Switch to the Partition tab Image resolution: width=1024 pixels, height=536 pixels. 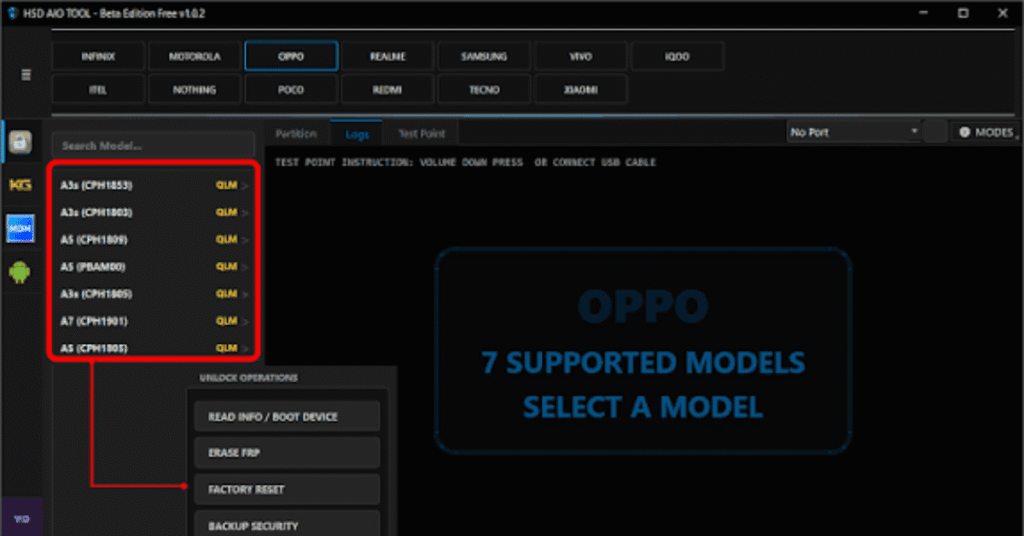pos(296,134)
